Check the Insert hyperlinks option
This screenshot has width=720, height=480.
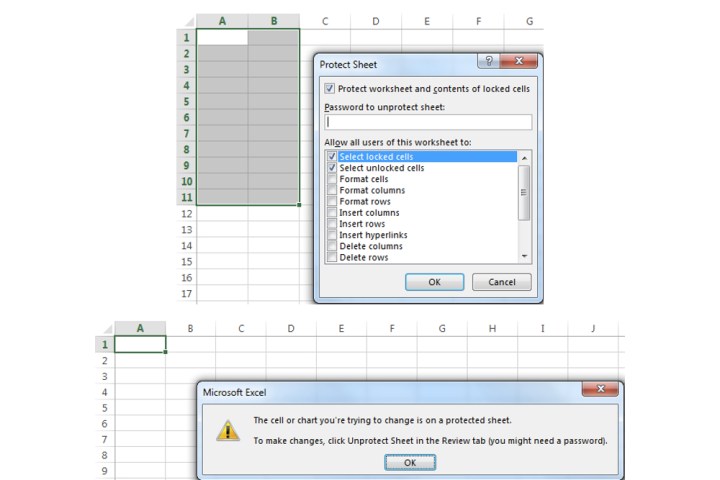(333, 235)
